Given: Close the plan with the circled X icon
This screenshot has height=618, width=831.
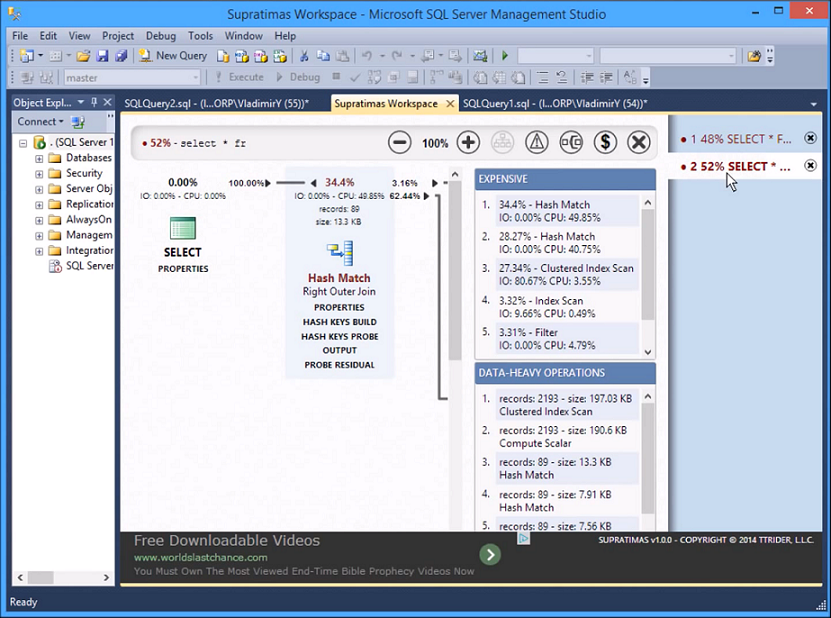Looking at the screenshot, I should click(x=639, y=143).
